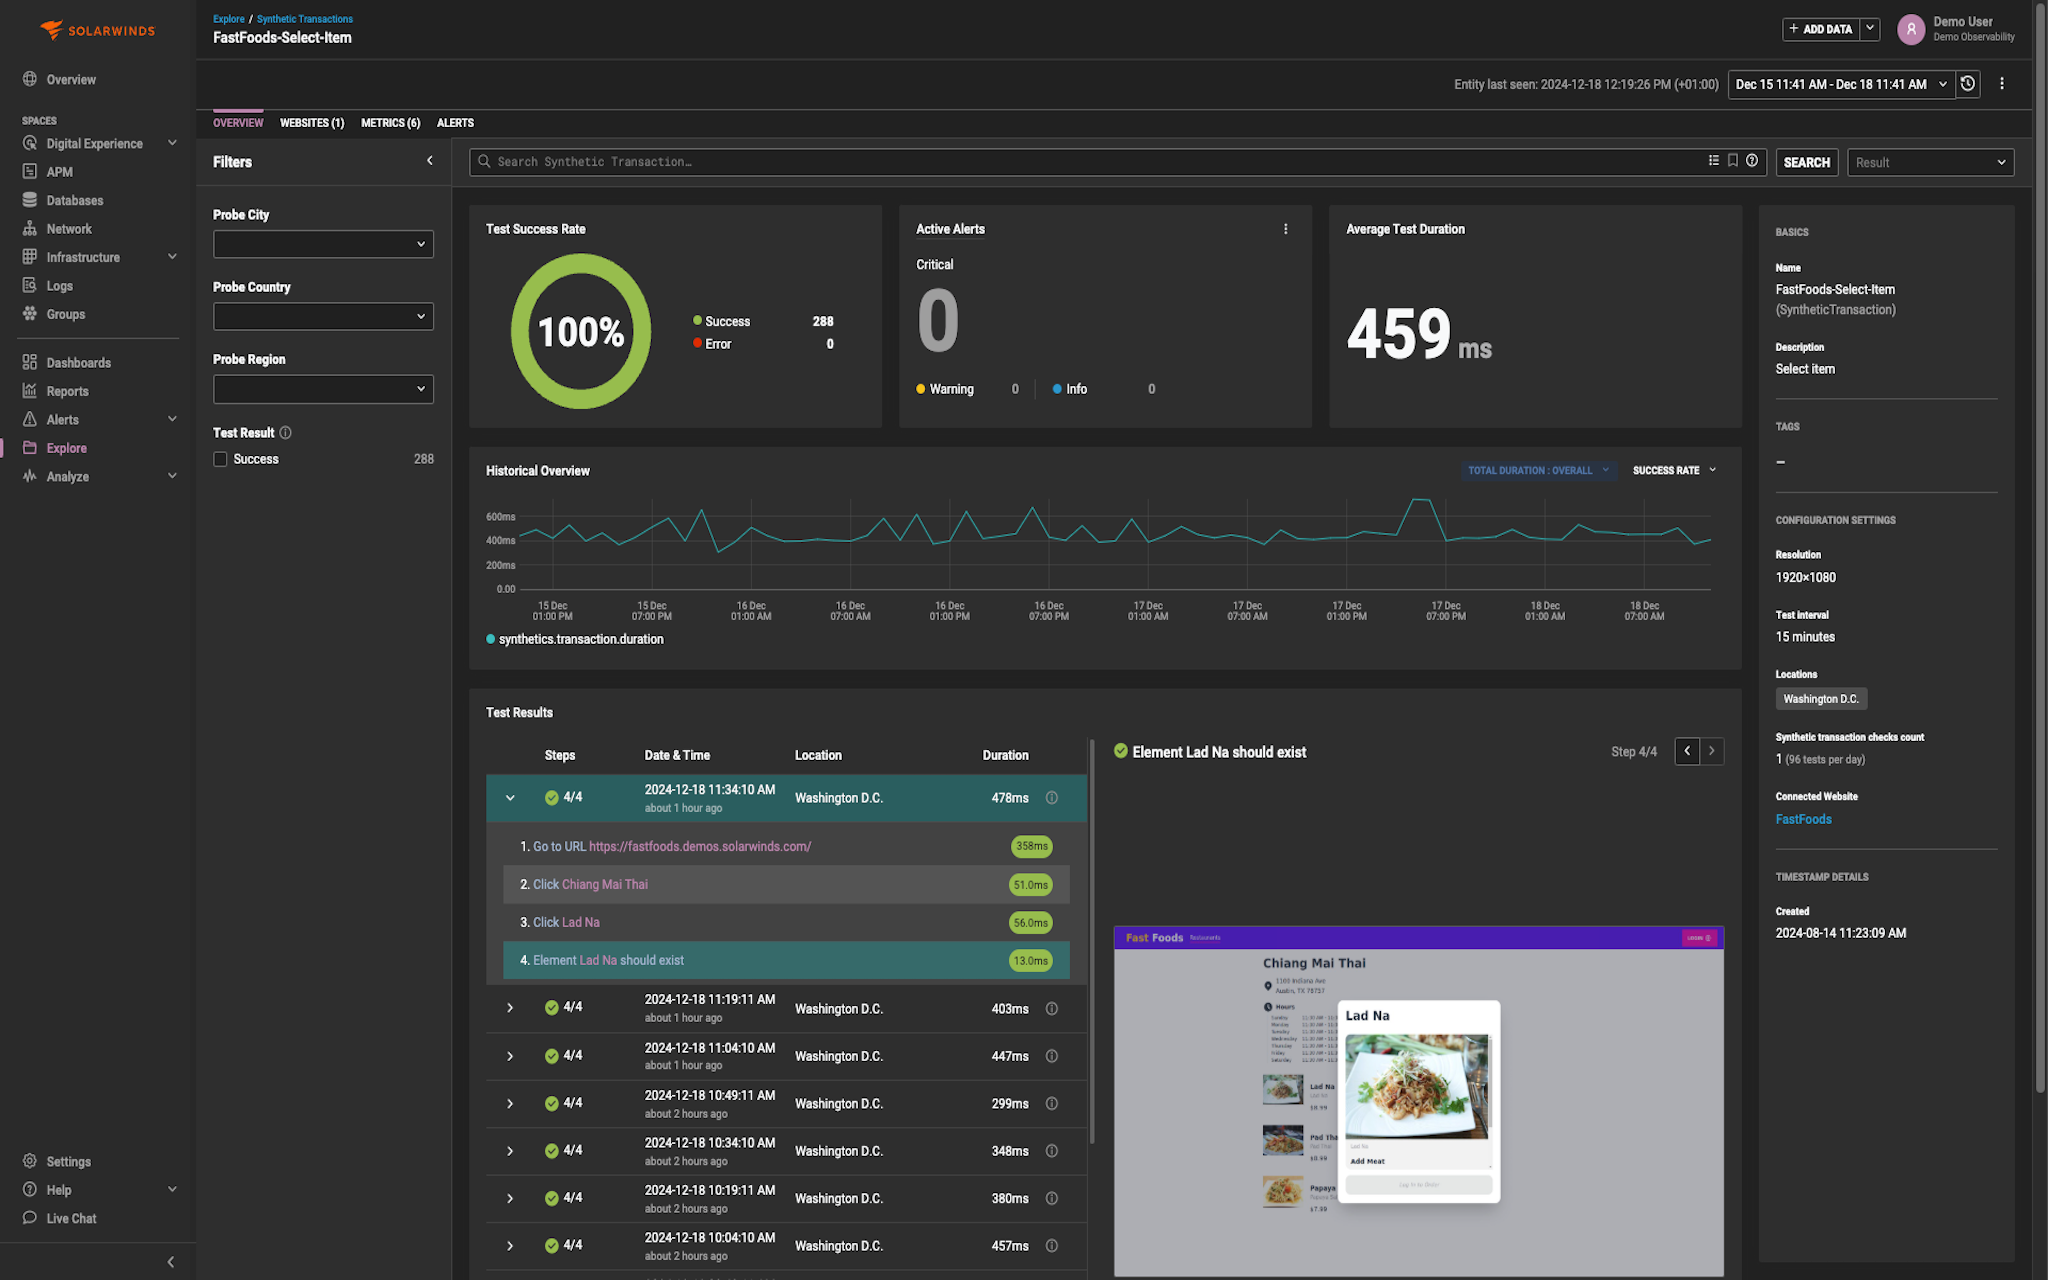Click the Databases sidebar icon
Screen dimensions: 2048x1280
point(30,200)
